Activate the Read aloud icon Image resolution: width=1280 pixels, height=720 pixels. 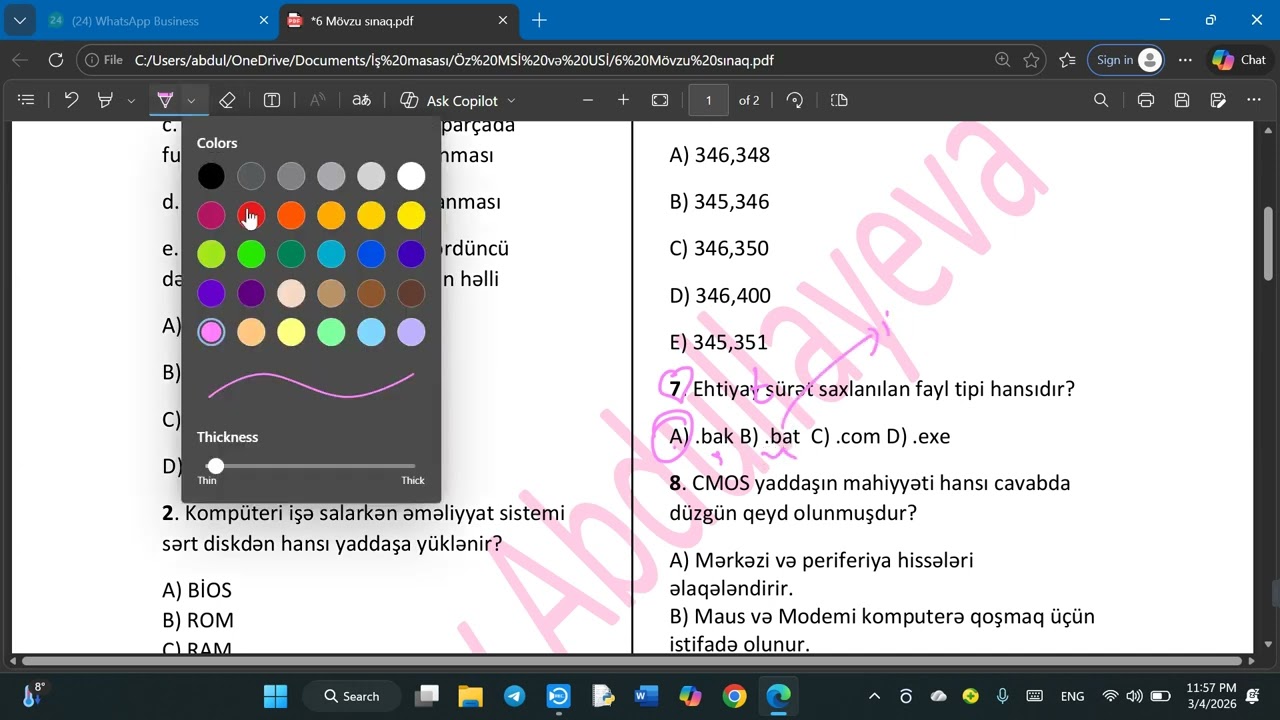pyautogui.click(x=317, y=100)
